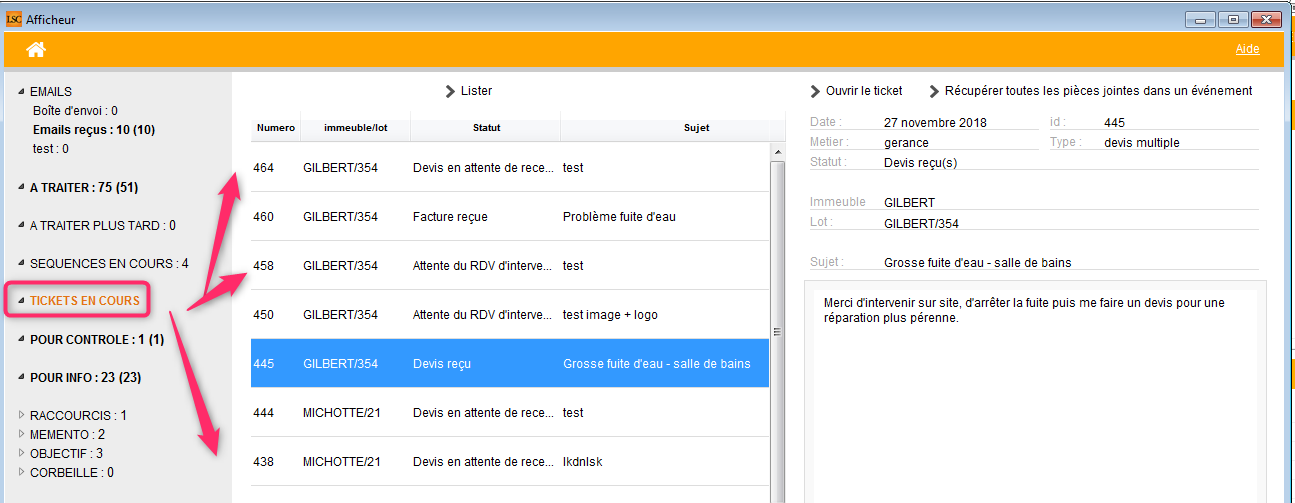
Task: Click the Date field 27 novembre 2018
Action: click(961, 123)
